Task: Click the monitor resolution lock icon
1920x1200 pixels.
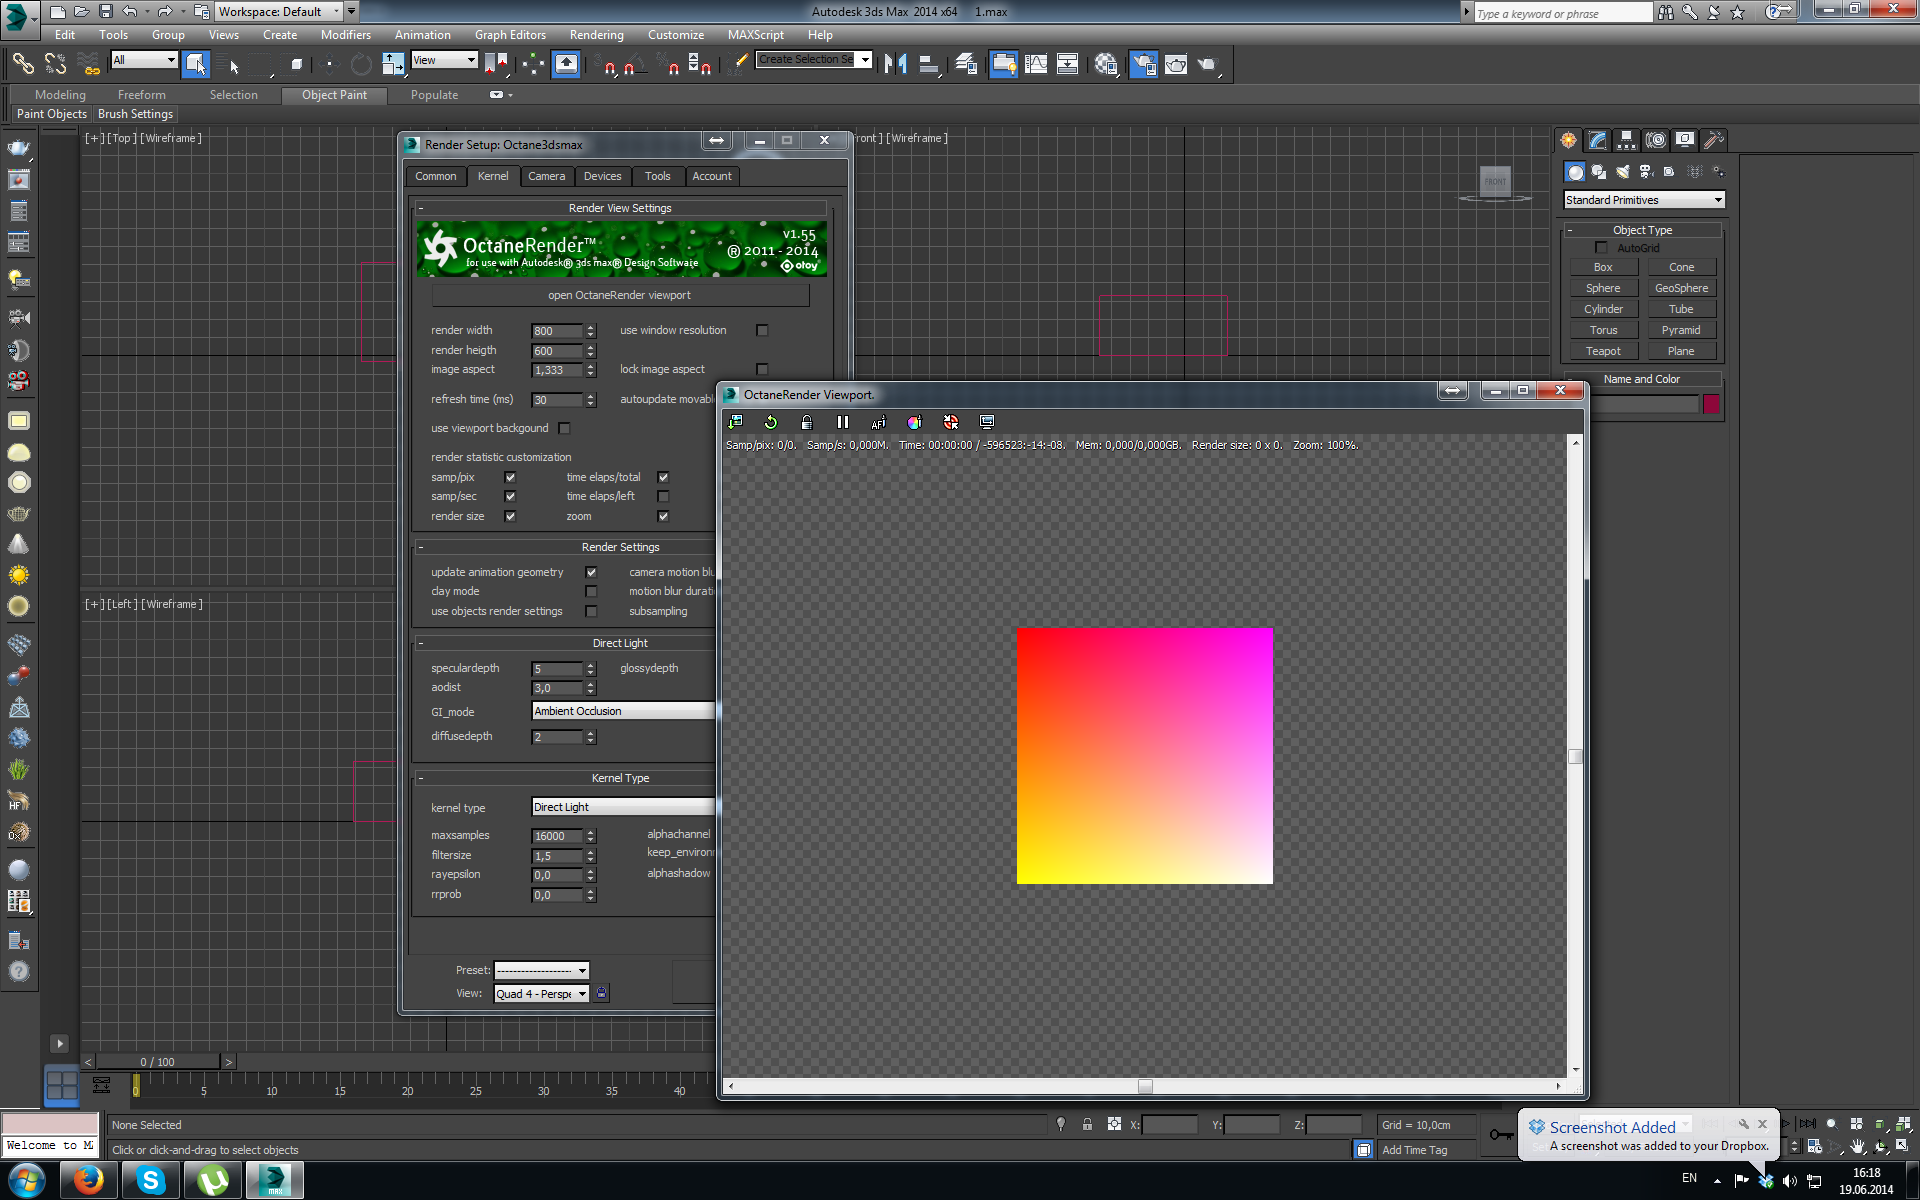Action: click(x=987, y=422)
